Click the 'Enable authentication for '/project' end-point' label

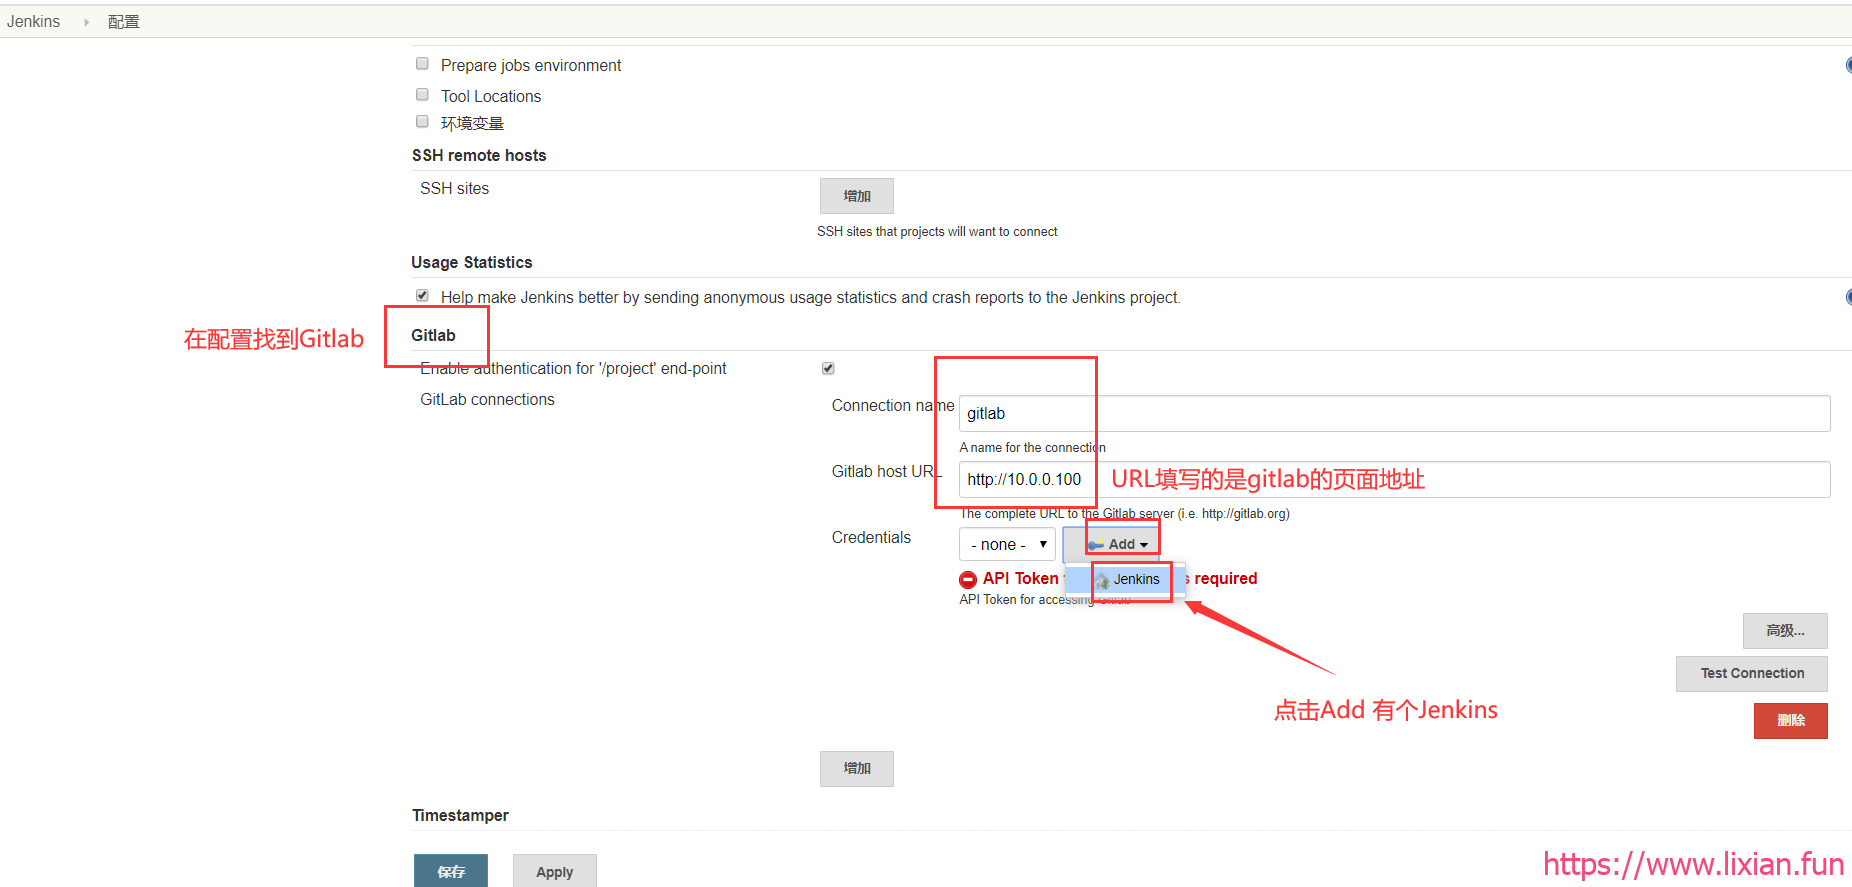(x=573, y=369)
